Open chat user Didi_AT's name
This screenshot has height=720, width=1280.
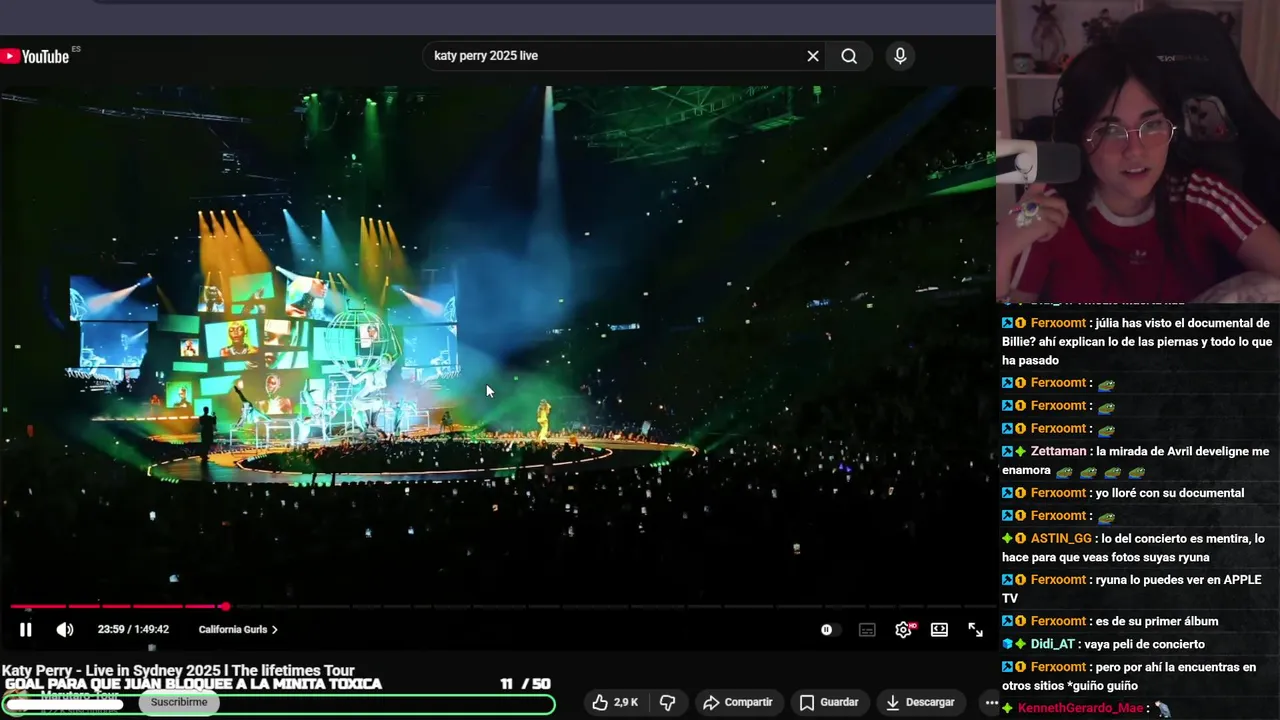tap(1053, 644)
